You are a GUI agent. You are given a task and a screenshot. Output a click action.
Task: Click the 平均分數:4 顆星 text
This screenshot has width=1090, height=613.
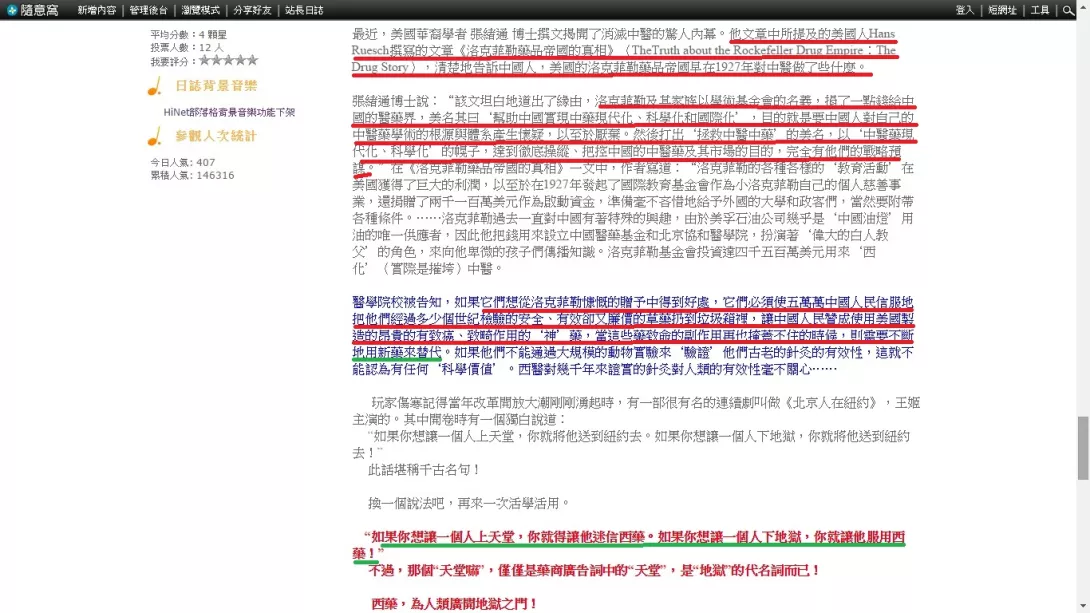188,34
